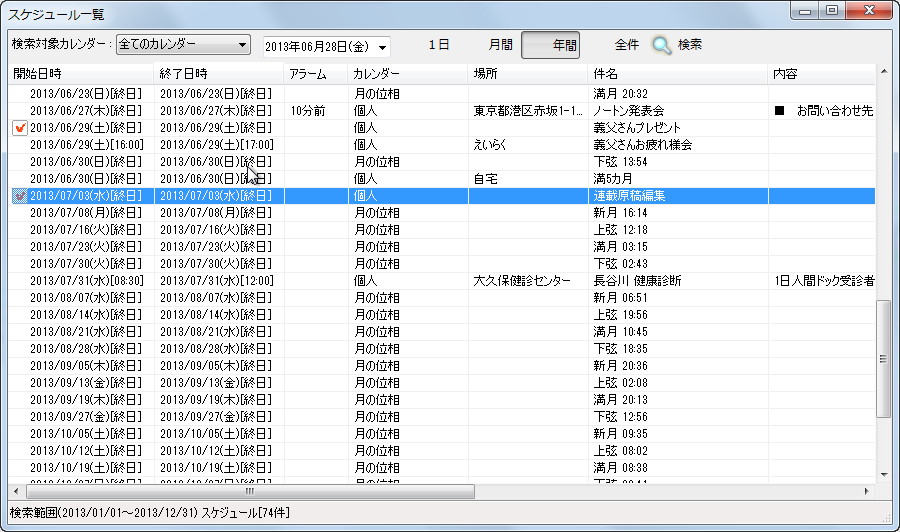
Task: Open the date picker dropdown arrow
Action: point(382,47)
